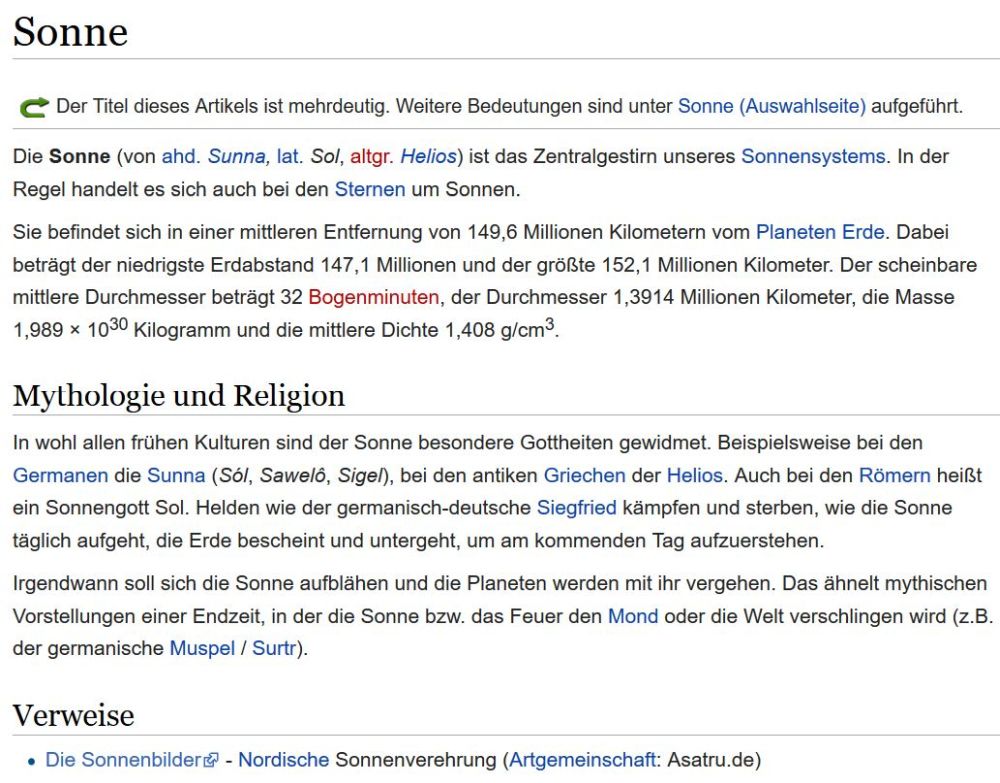Click the italic name Sawelô
This screenshot has width=1000, height=783.
coord(293,476)
